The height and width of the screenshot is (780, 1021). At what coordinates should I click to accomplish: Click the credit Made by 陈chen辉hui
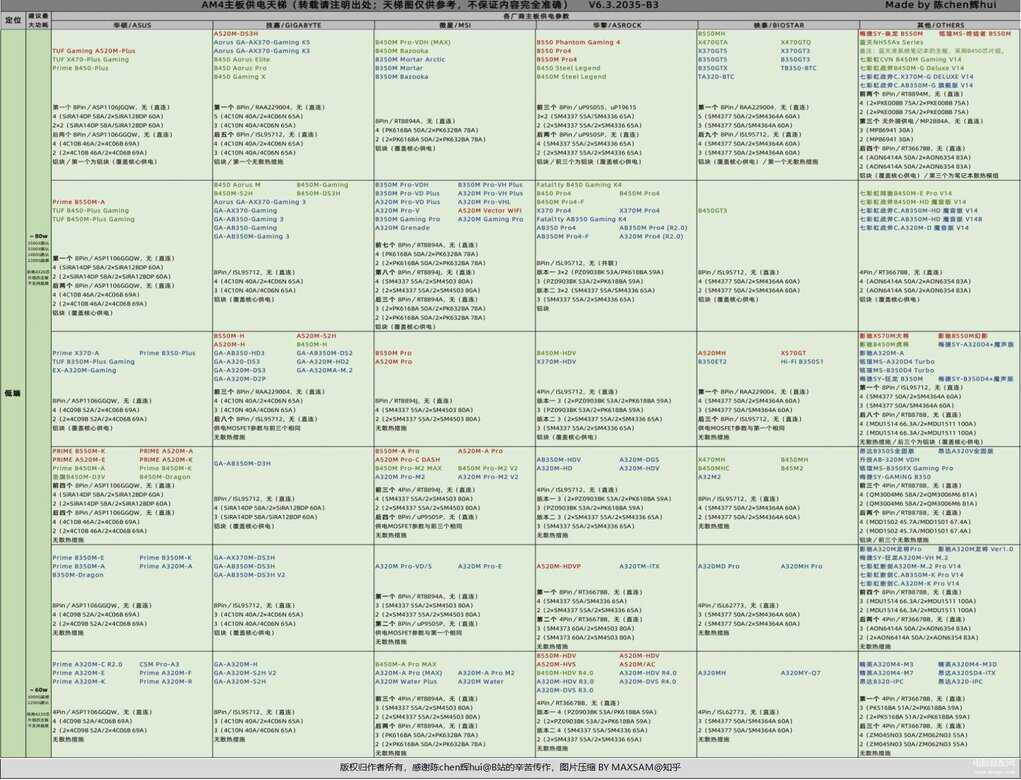pos(940,5)
